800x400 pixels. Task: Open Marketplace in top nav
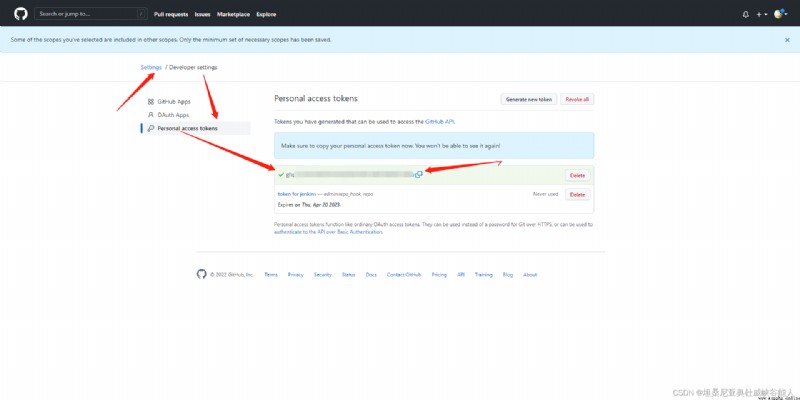pyautogui.click(x=233, y=14)
